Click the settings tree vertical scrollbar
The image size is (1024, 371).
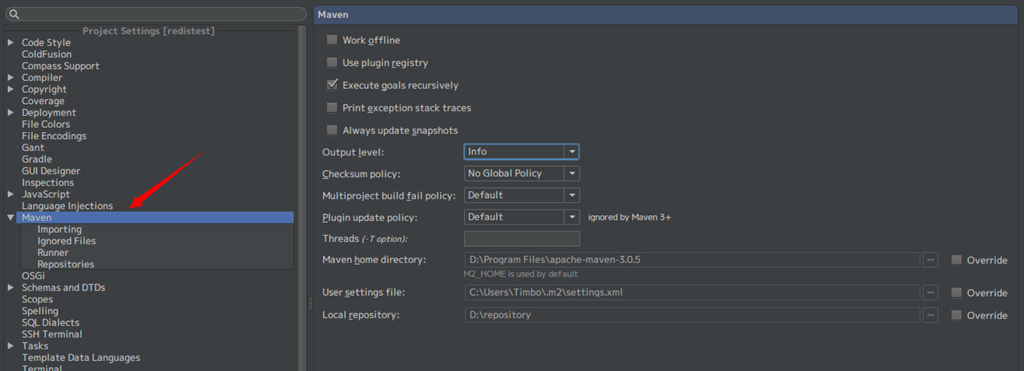pos(302,196)
